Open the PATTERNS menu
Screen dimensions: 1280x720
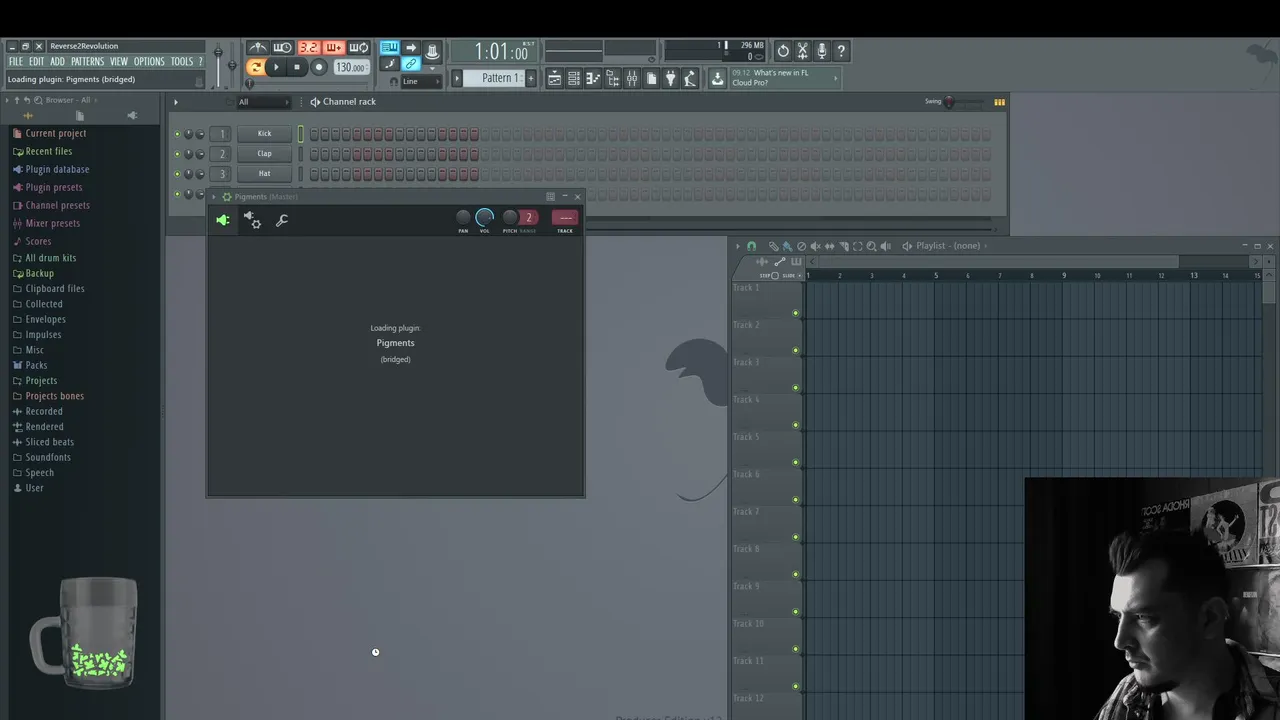tap(87, 62)
